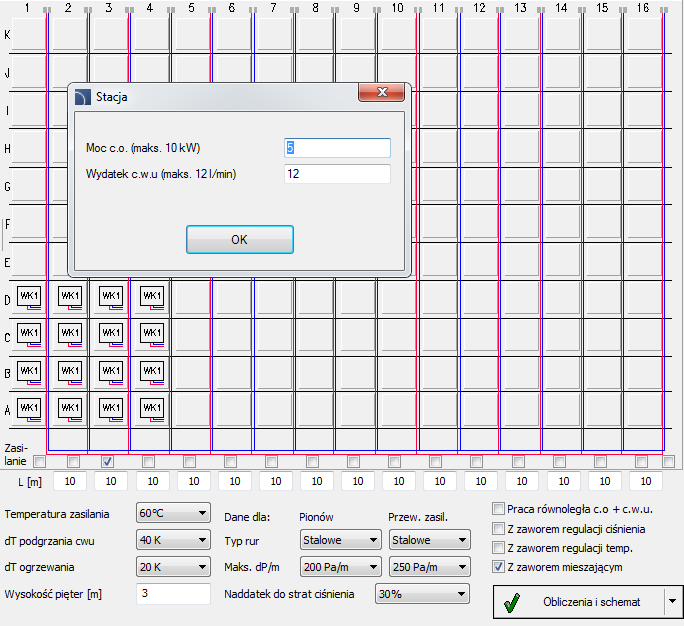This screenshot has height=626, width=684.
Task: Select WK1 station in row D, column 4
Action: 152,296
